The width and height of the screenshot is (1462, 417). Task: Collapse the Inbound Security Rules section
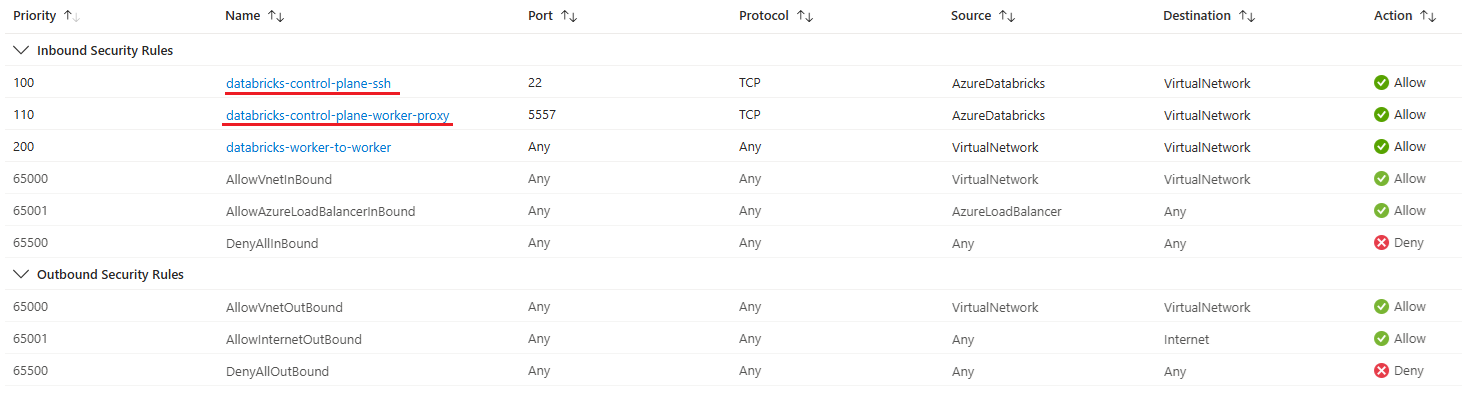20,50
